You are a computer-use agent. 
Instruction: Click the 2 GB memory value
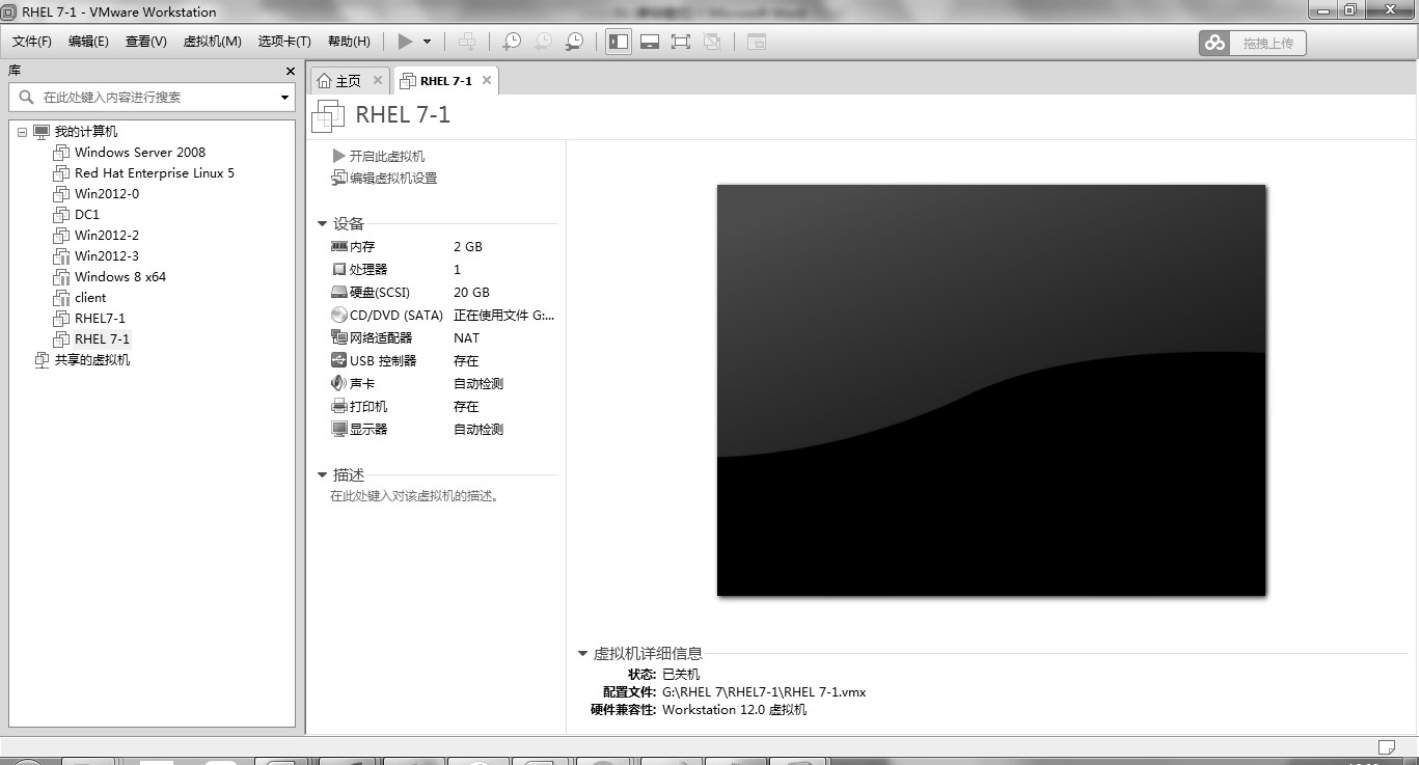pos(468,246)
